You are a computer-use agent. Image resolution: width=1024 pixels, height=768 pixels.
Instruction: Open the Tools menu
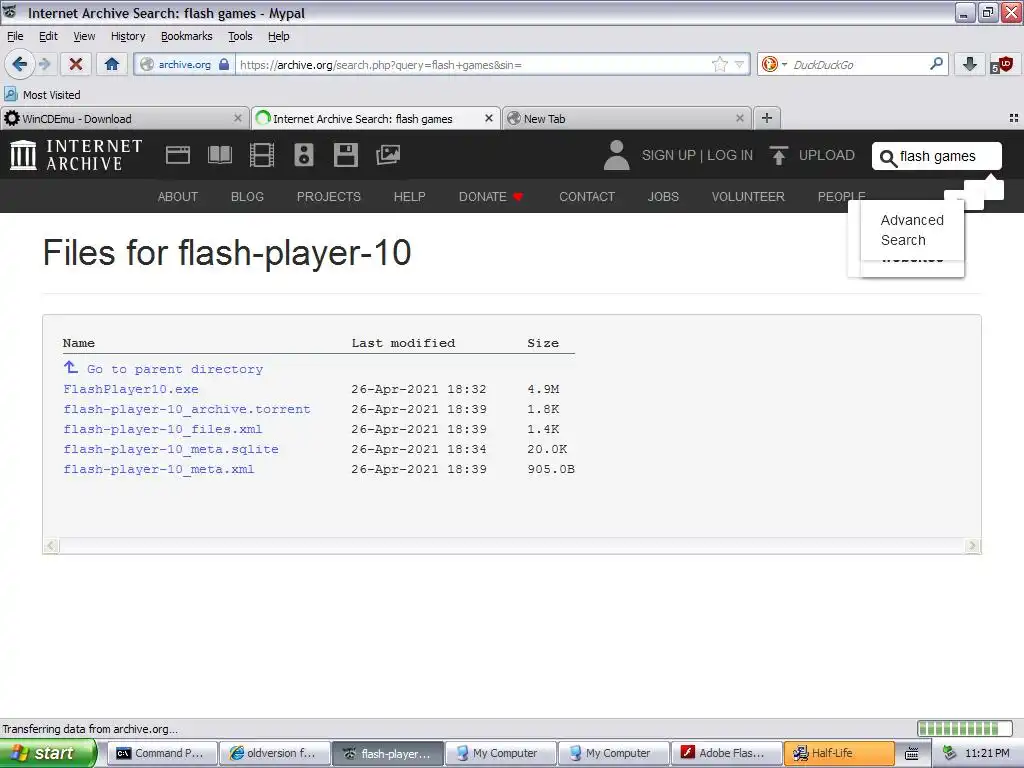(x=240, y=36)
